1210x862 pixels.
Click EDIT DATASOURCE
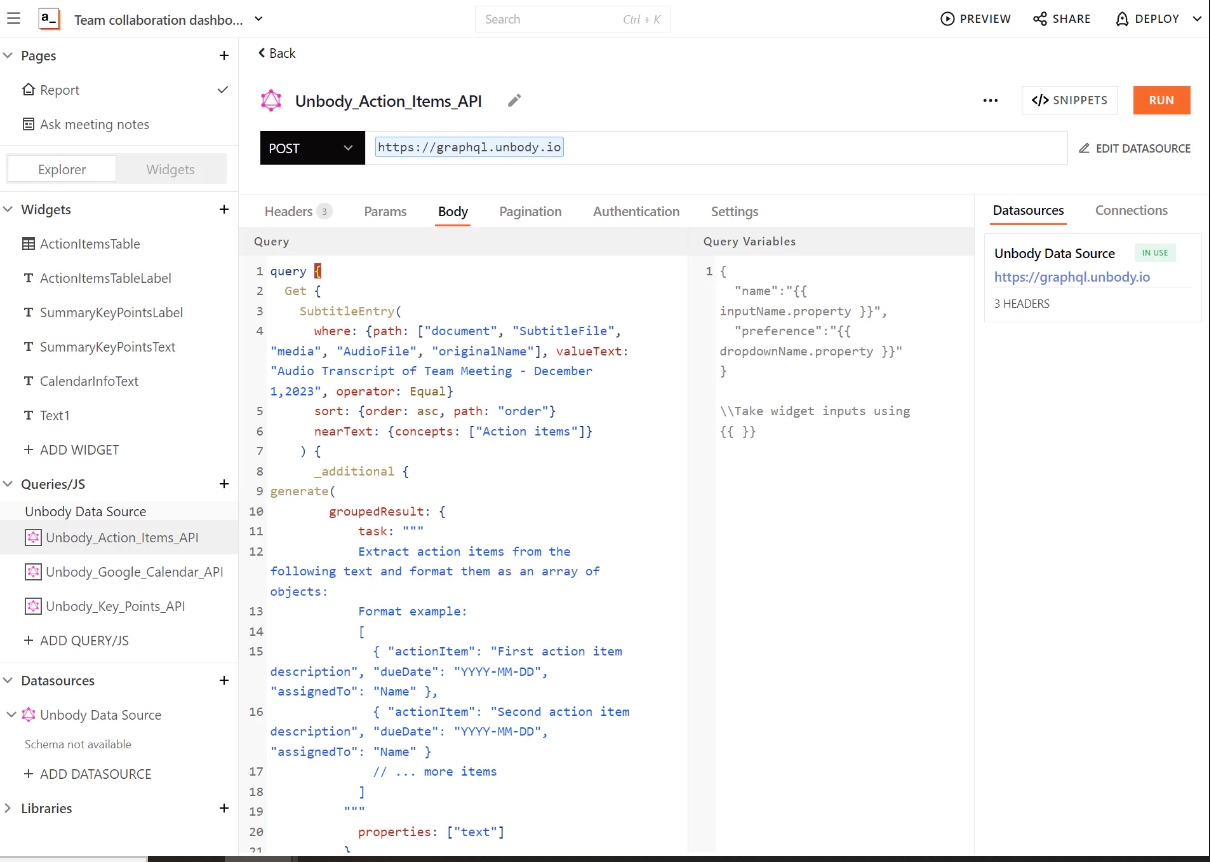click(x=1135, y=148)
